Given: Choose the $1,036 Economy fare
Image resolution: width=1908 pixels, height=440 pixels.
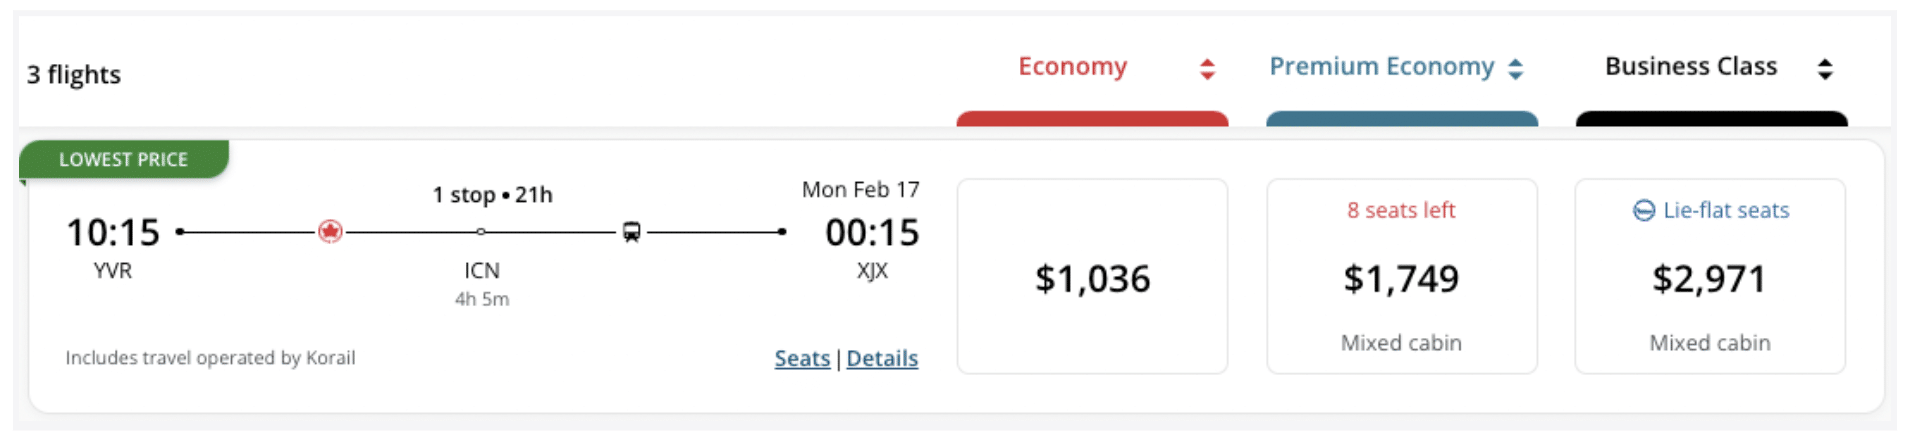Looking at the screenshot, I should click(1092, 278).
